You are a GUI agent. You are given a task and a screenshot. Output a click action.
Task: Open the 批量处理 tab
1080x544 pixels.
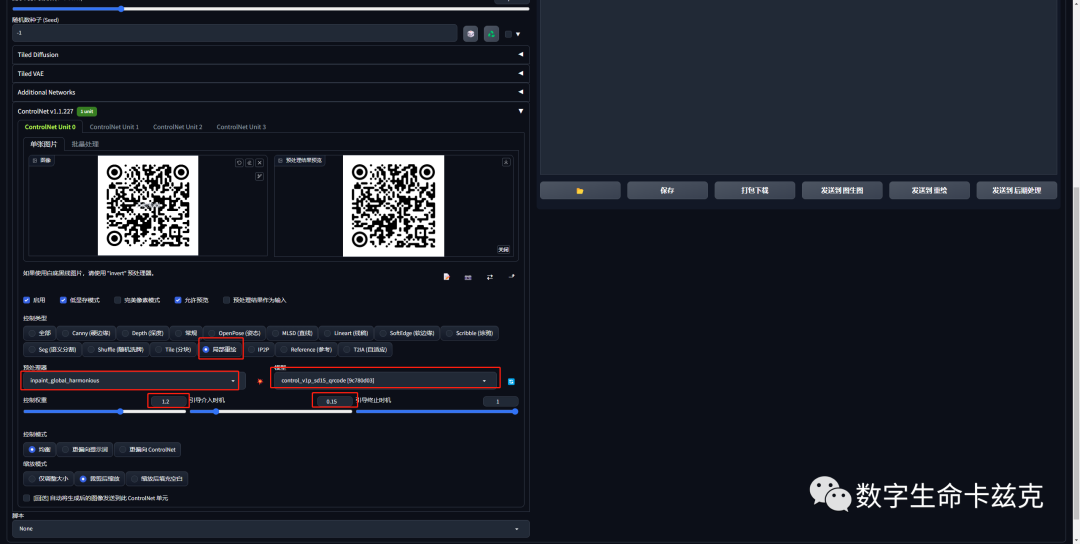[x=85, y=144]
